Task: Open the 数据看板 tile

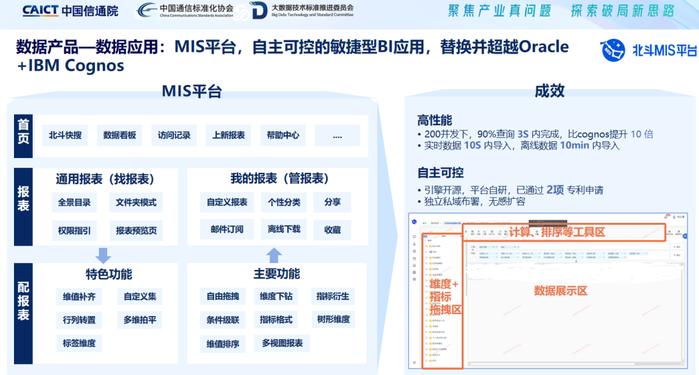Action: pos(119,135)
